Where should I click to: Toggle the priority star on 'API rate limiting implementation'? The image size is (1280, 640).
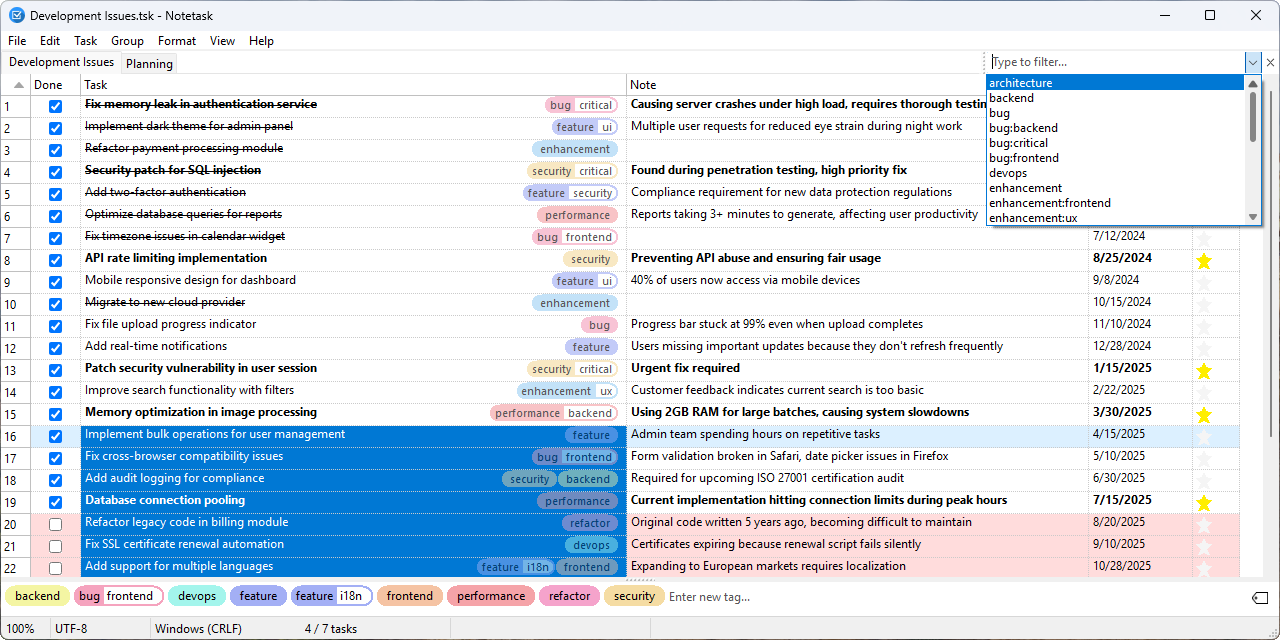[x=1203, y=259]
